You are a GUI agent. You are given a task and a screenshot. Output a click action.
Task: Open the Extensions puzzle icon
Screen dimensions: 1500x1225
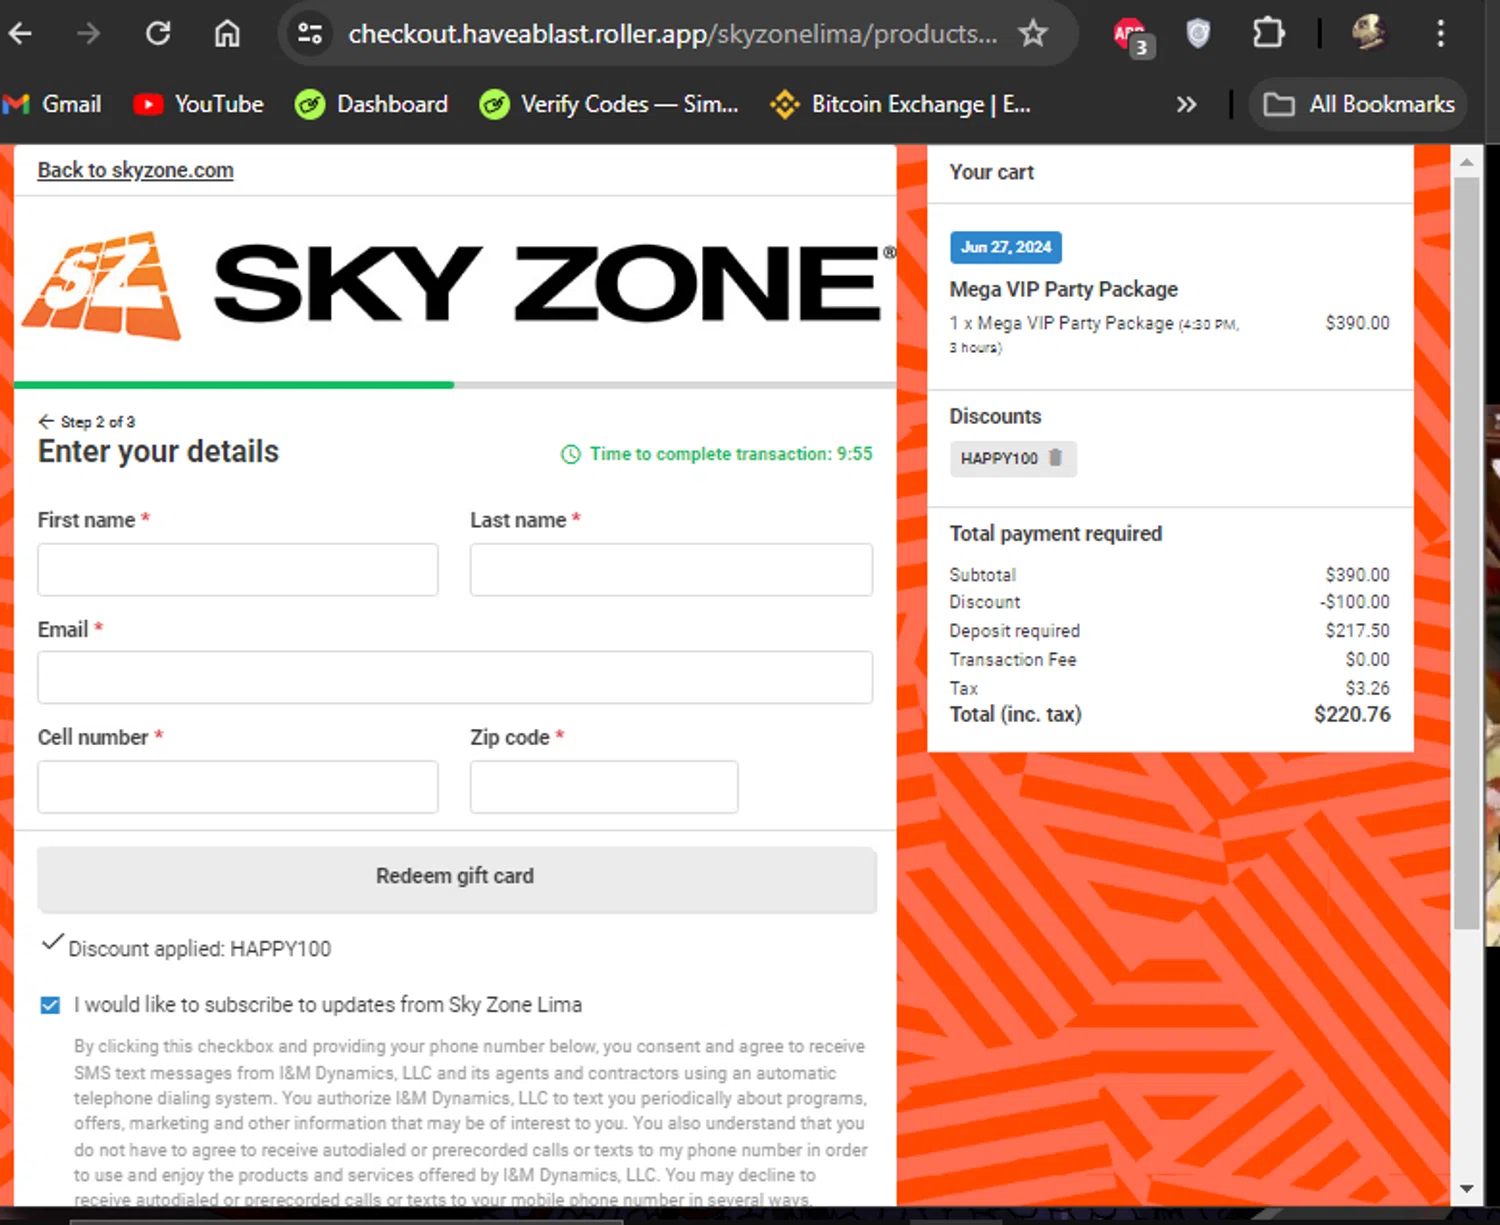click(x=1268, y=34)
